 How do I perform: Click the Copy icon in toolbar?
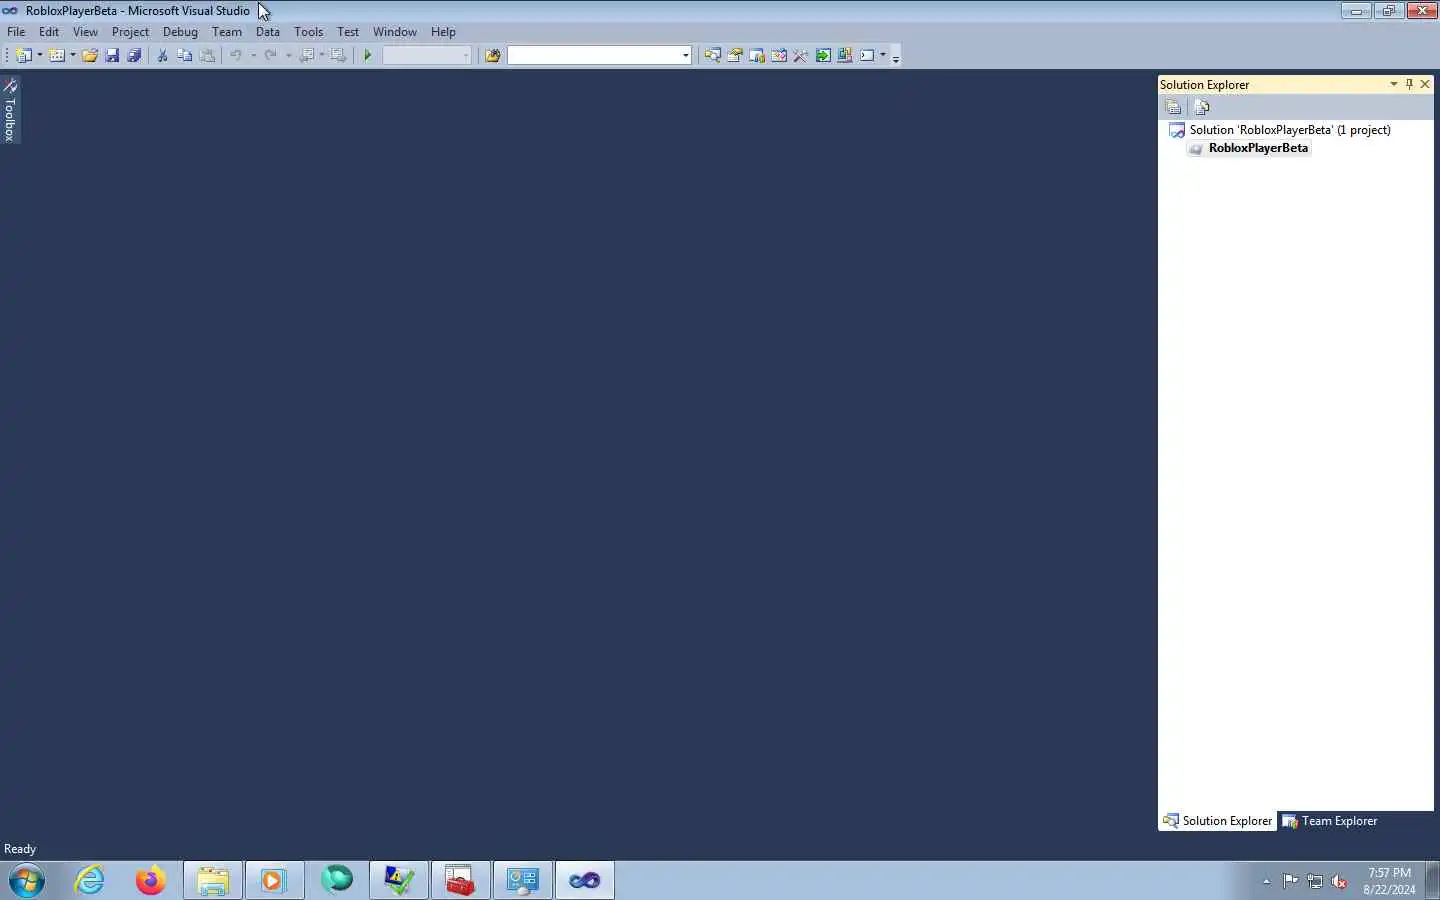[184, 55]
